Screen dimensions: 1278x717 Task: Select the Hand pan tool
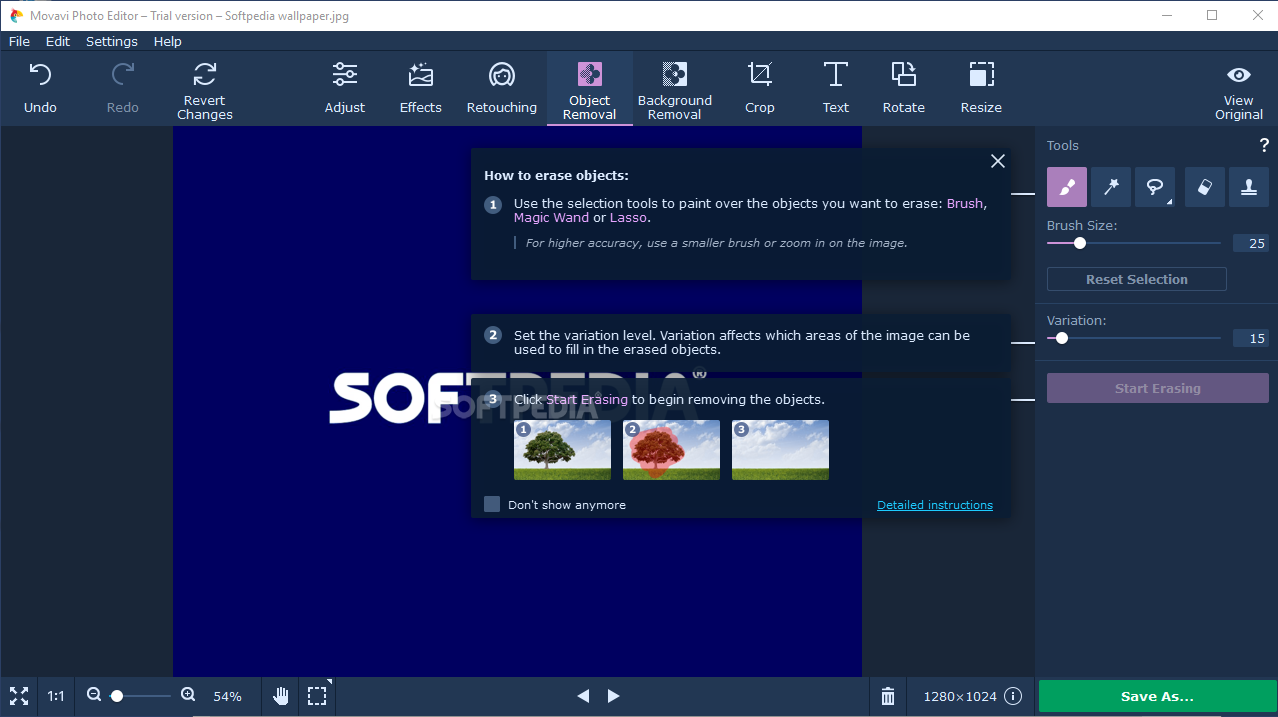pyautogui.click(x=282, y=696)
